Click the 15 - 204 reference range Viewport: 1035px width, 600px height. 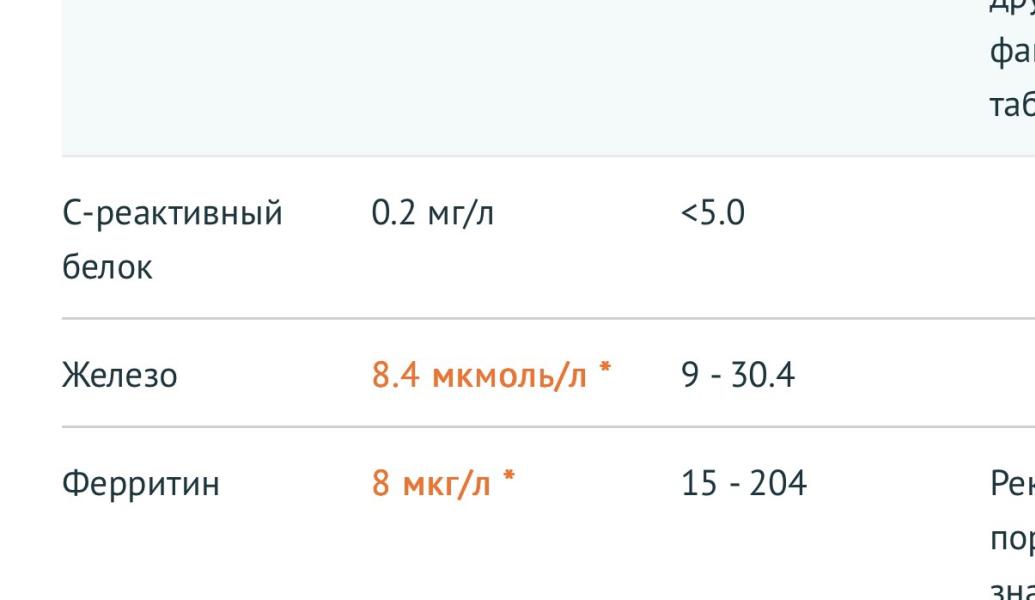[x=743, y=485]
